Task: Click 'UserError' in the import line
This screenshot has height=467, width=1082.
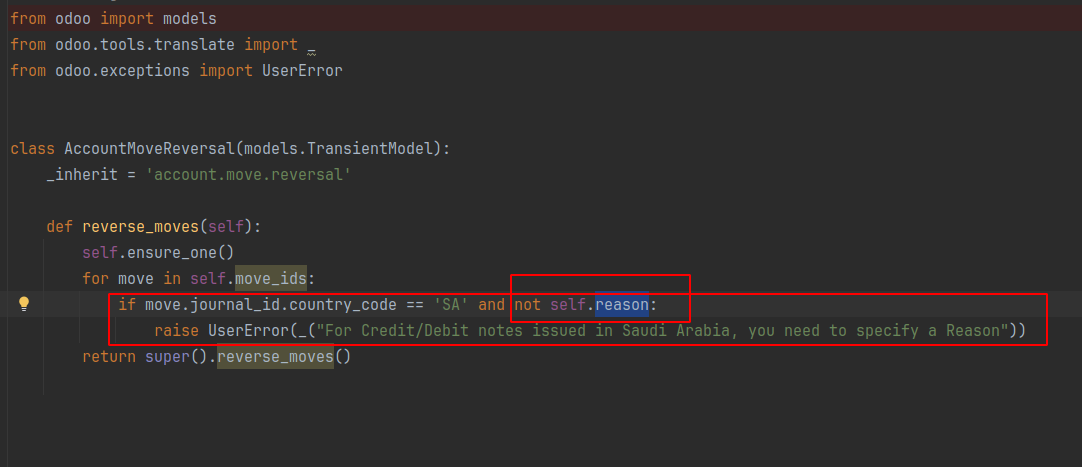Action: coord(302,70)
